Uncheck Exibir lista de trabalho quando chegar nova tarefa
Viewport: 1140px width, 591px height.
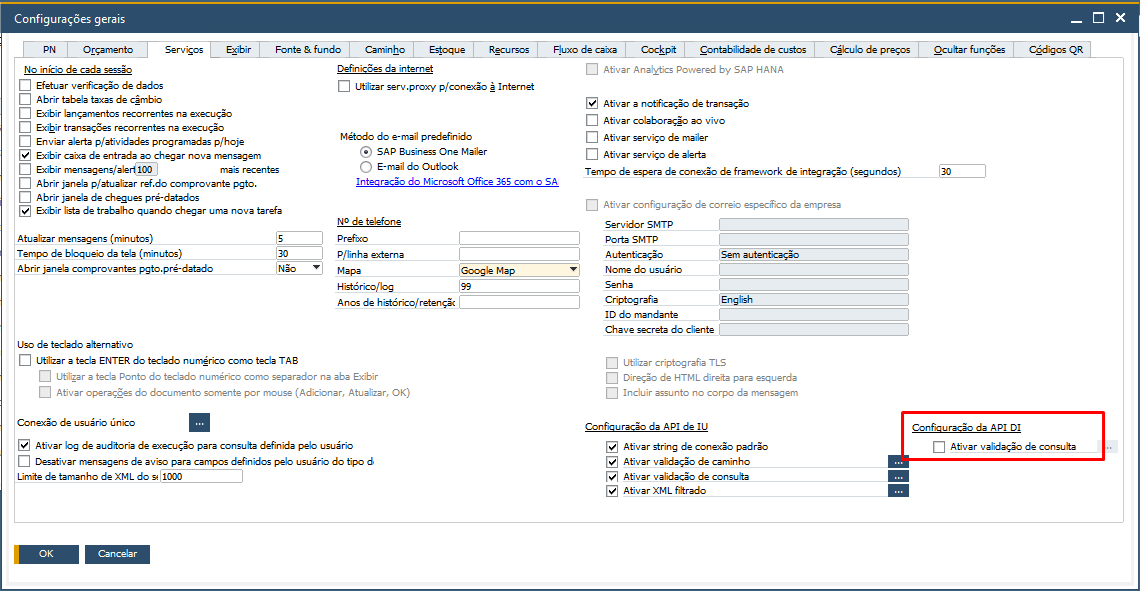tap(25, 211)
